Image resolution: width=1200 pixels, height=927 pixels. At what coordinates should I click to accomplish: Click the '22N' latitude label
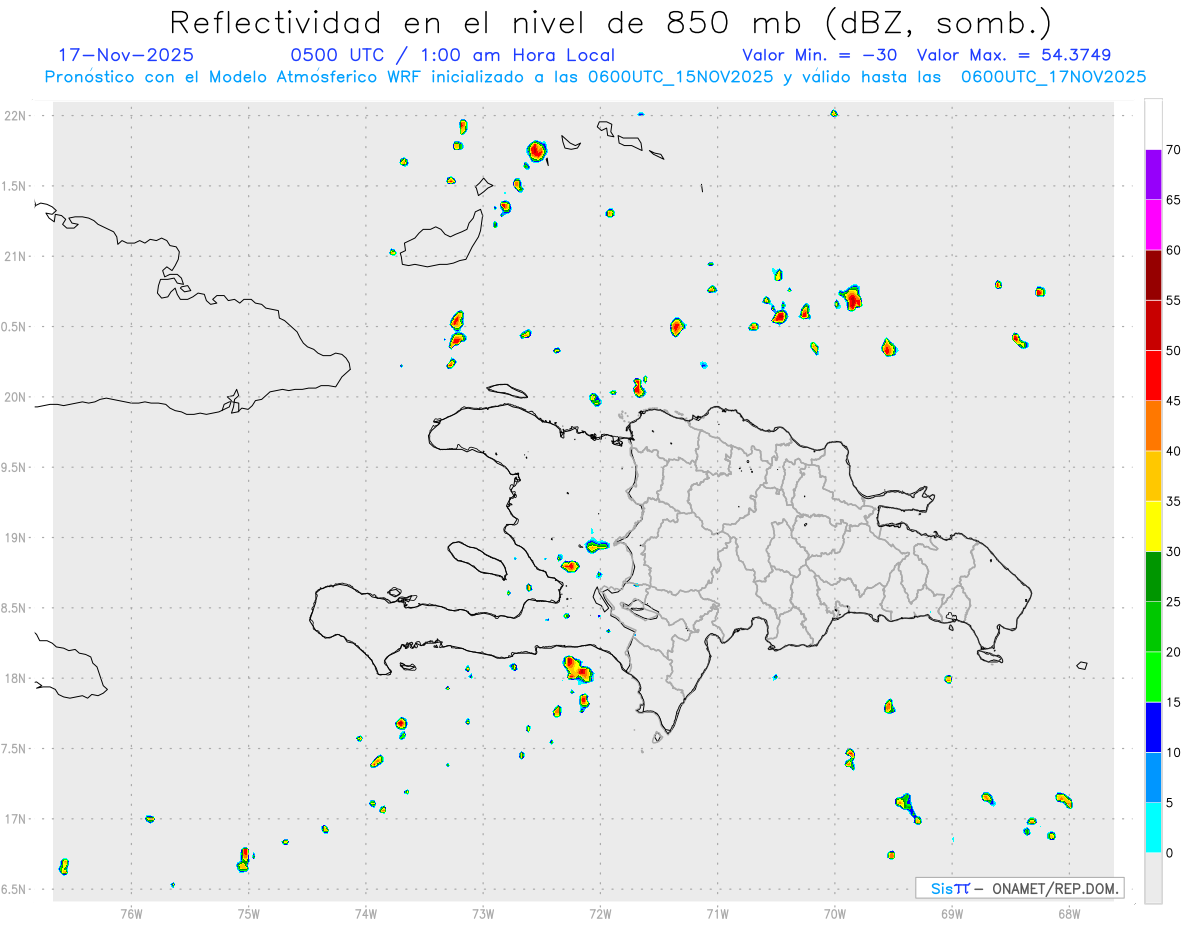click(x=16, y=116)
